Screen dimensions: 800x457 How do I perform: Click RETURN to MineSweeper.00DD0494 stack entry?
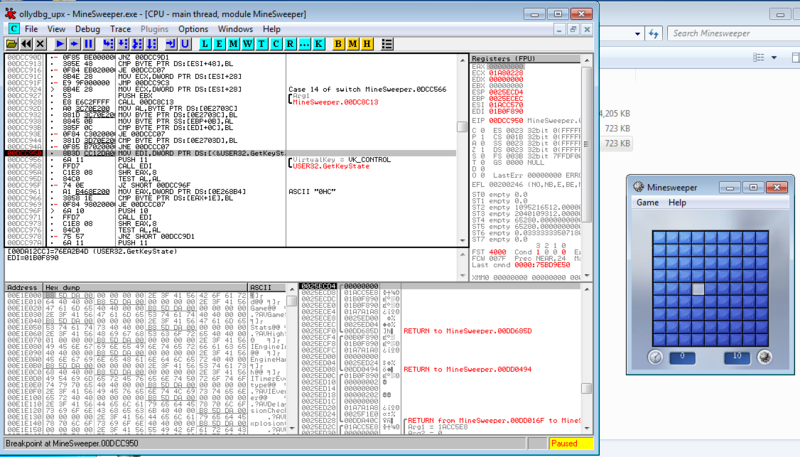pos(467,369)
